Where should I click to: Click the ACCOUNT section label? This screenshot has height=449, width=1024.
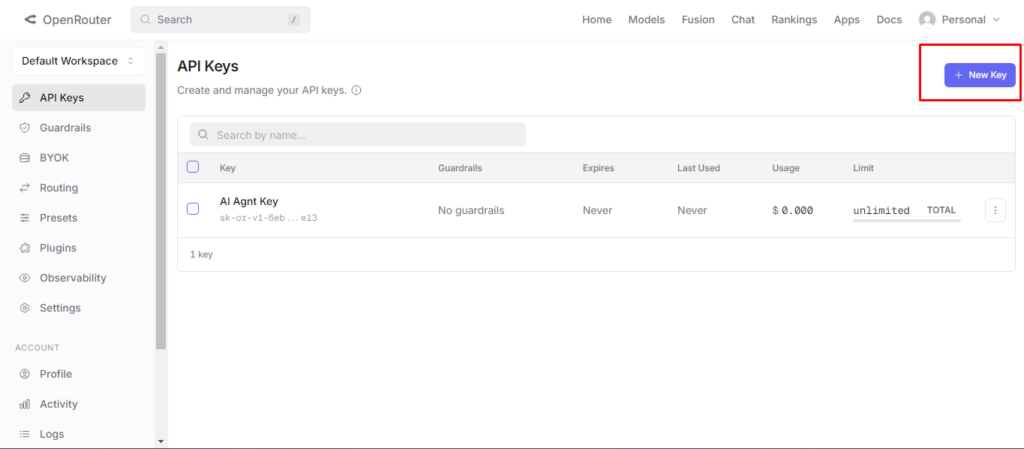click(37, 348)
